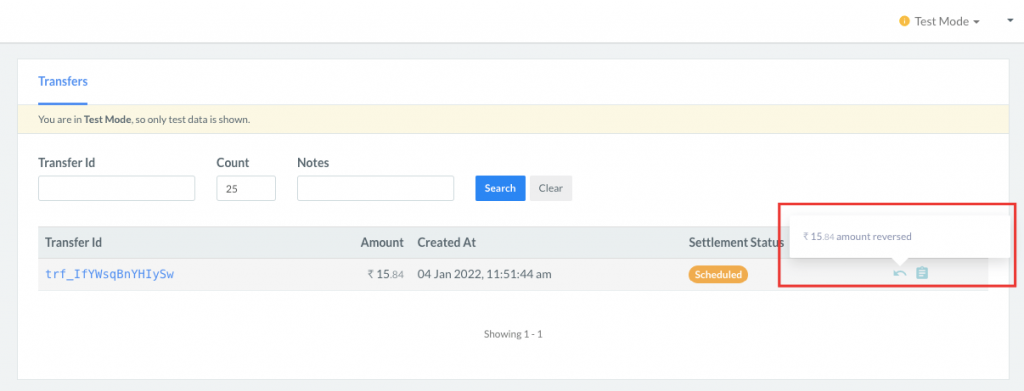Click the Search button
This screenshot has width=1024, height=391.
pos(500,188)
